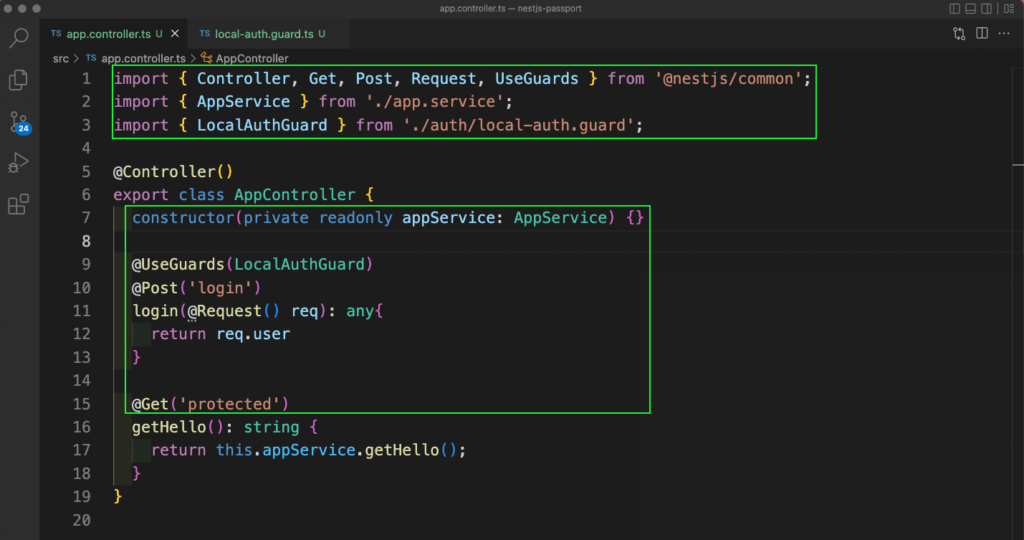Click the app.controller.ts breadcrumb item
Viewport: 1024px width, 540px height.
click(138, 58)
